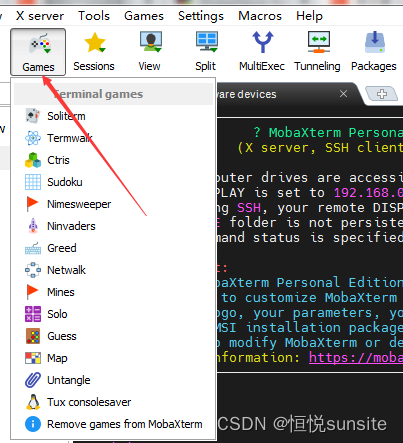The image size is (403, 443).
Task: Choose Remove games from MobaXterm
Action: [113, 424]
